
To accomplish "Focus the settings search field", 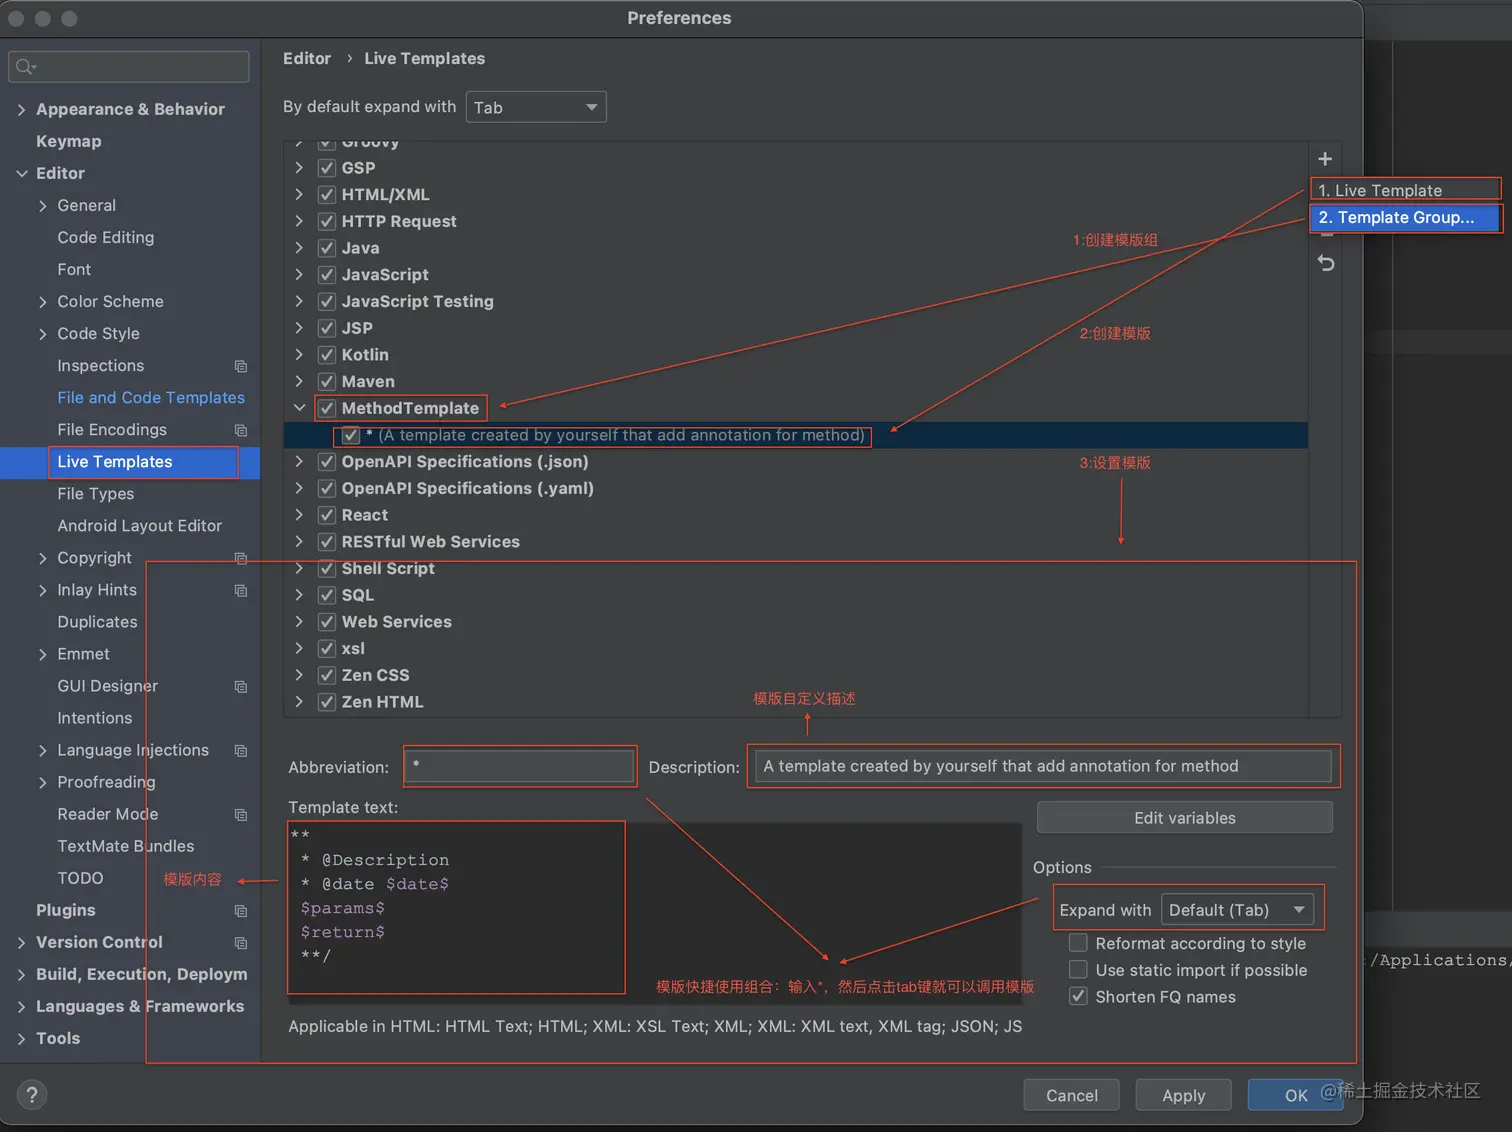I will coord(129,67).
